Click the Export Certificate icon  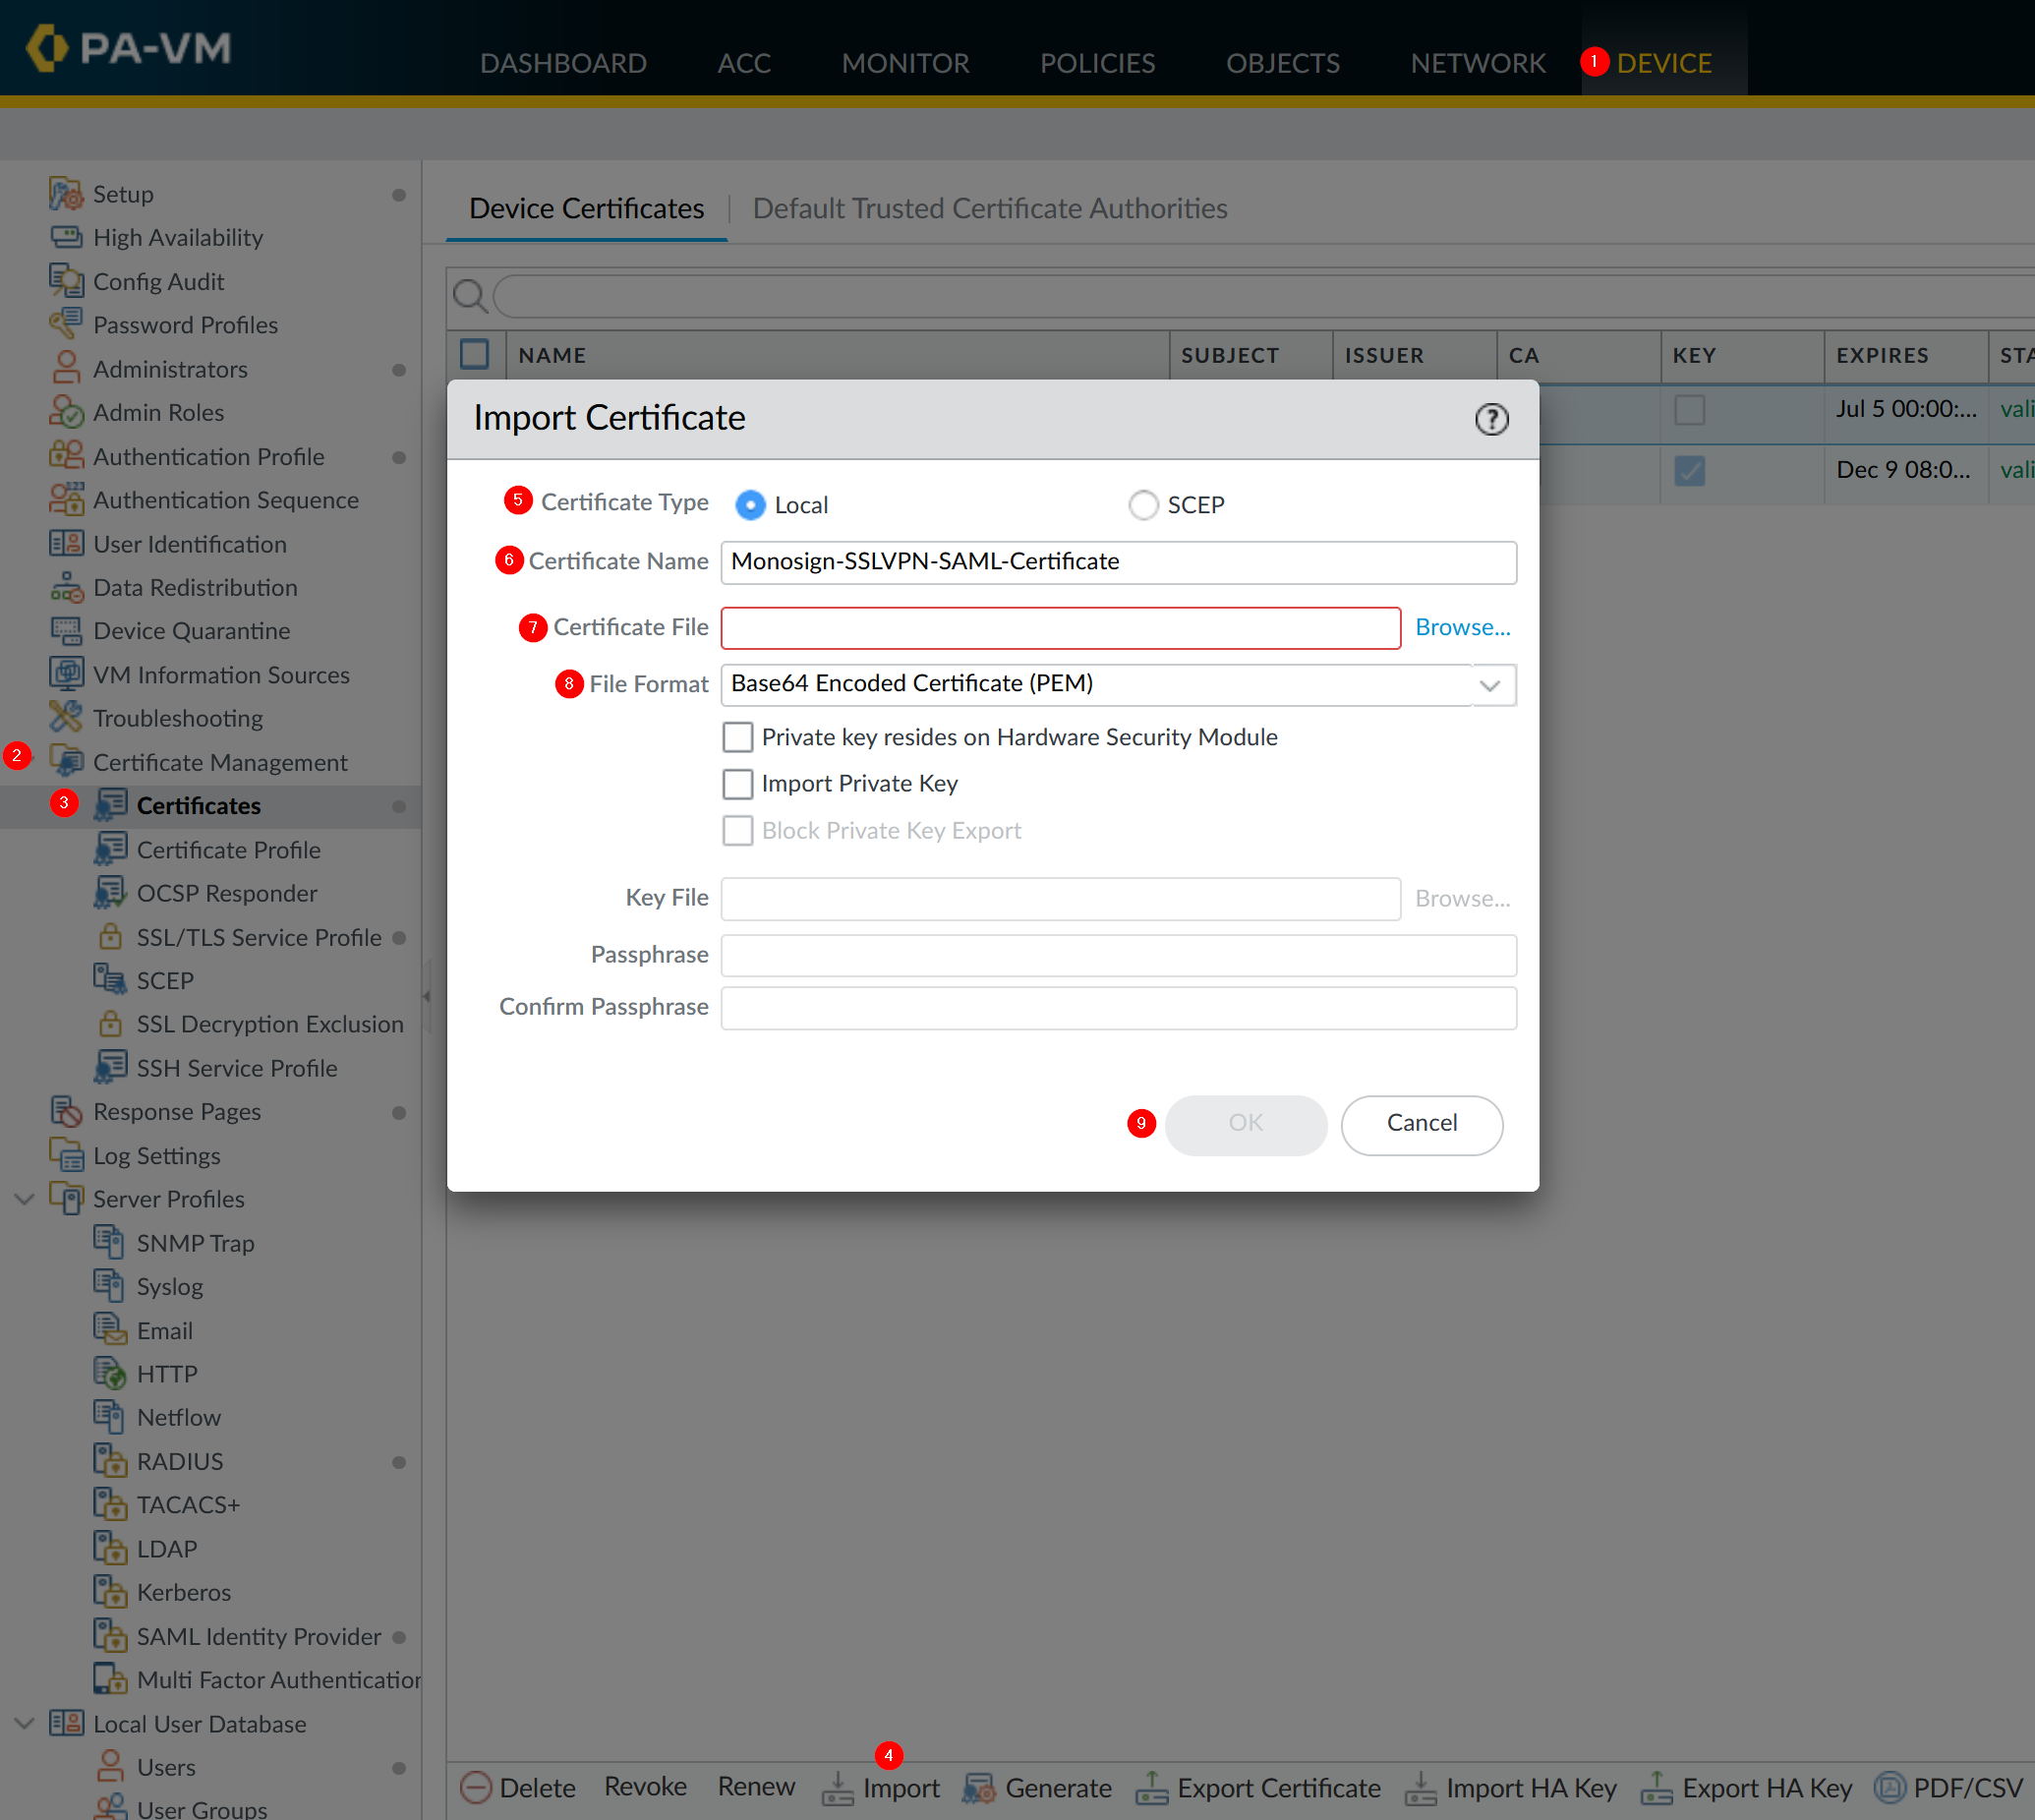pyautogui.click(x=1152, y=1789)
